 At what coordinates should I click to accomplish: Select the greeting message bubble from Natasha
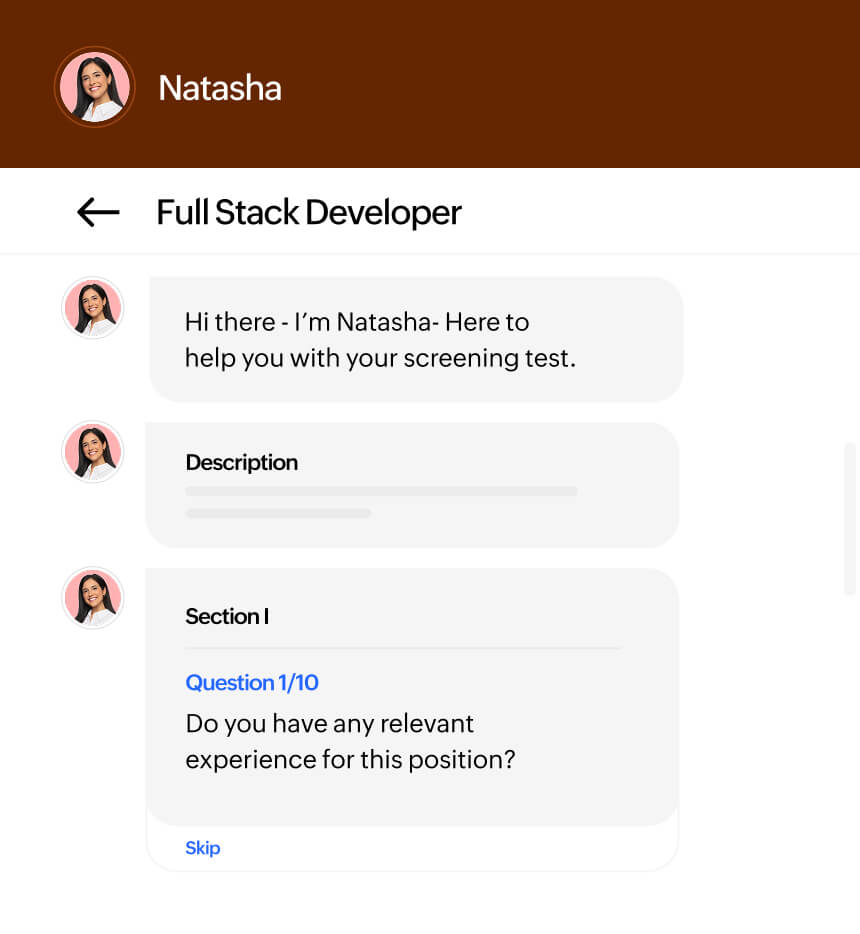(x=415, y=338)
